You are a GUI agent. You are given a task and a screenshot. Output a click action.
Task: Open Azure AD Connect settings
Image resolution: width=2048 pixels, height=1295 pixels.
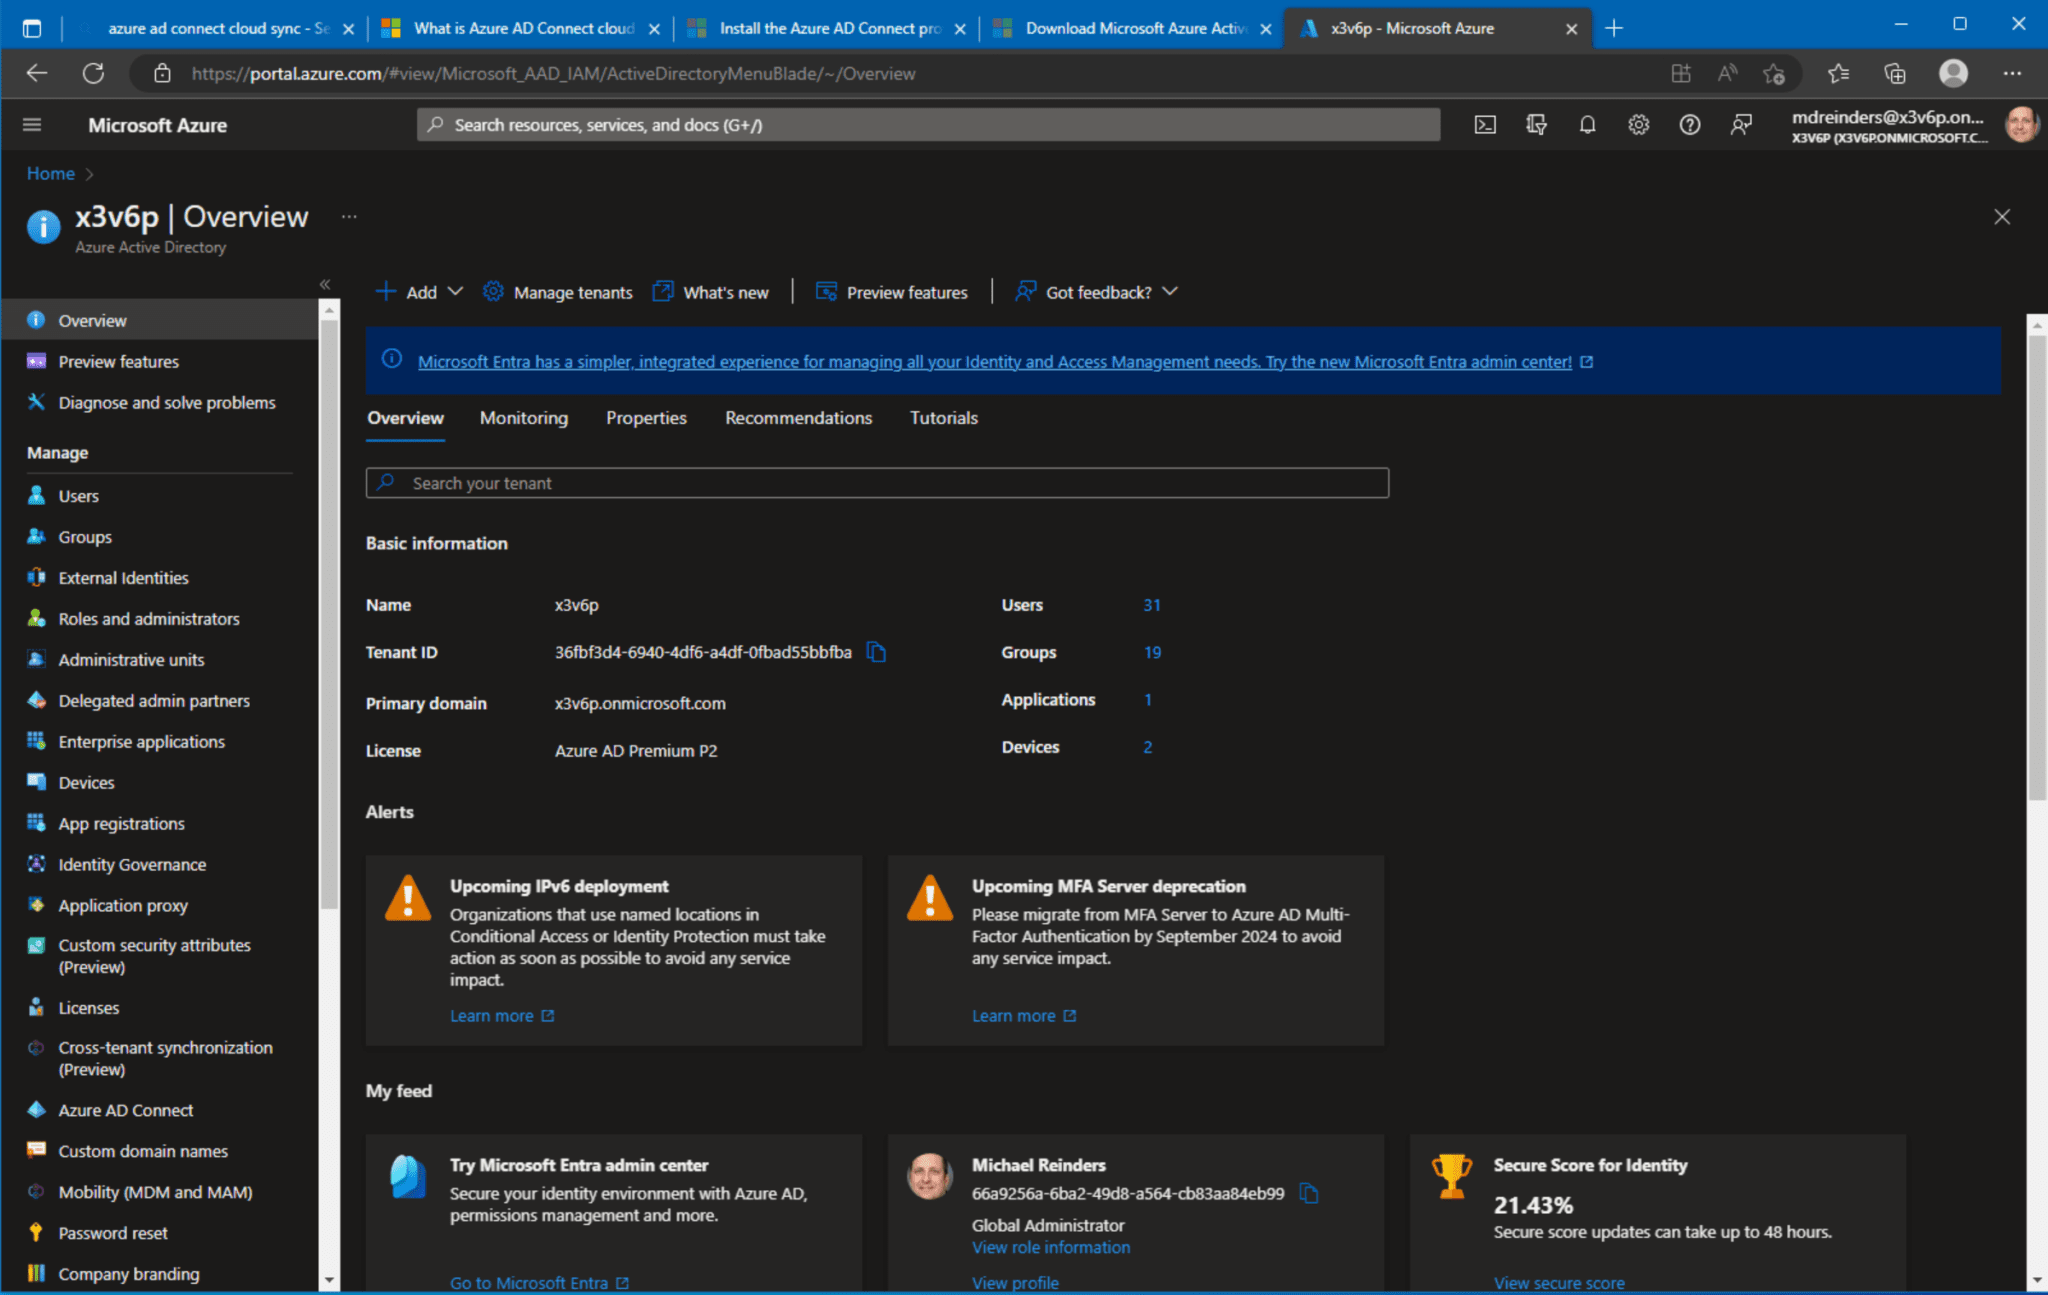(x=126, y=1109)
